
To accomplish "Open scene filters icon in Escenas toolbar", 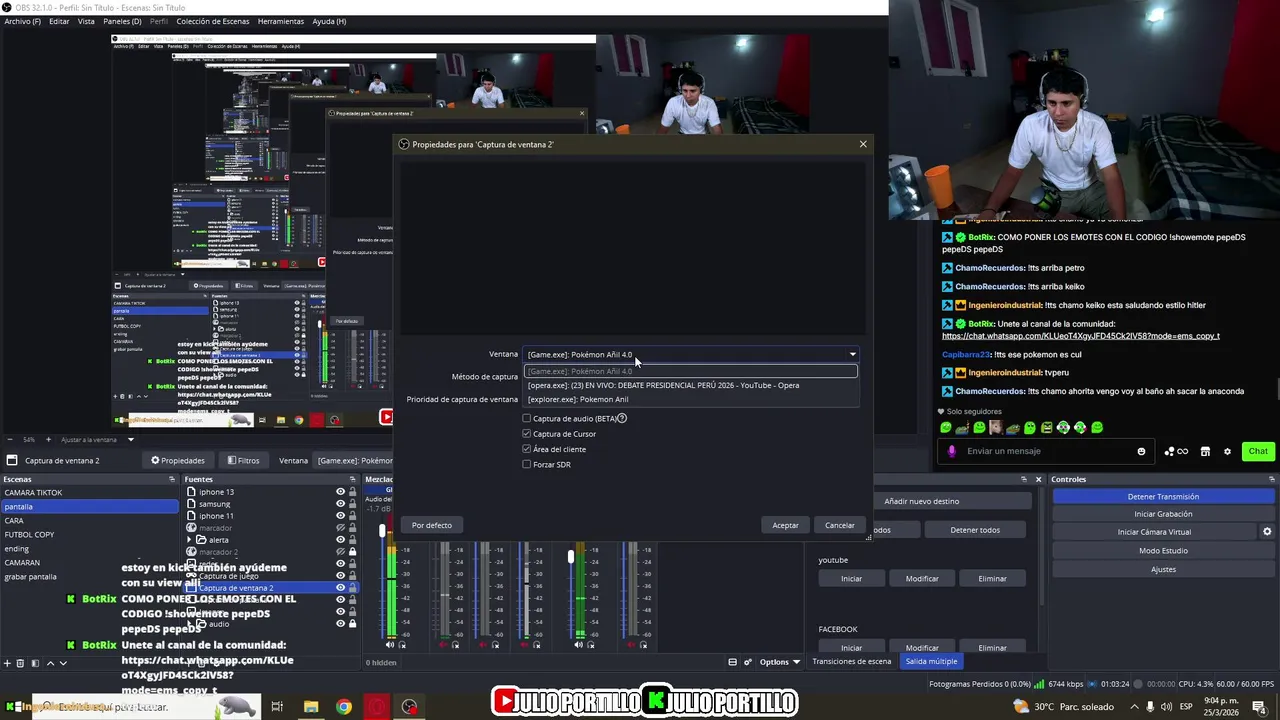I will click(x=35, y=663).
